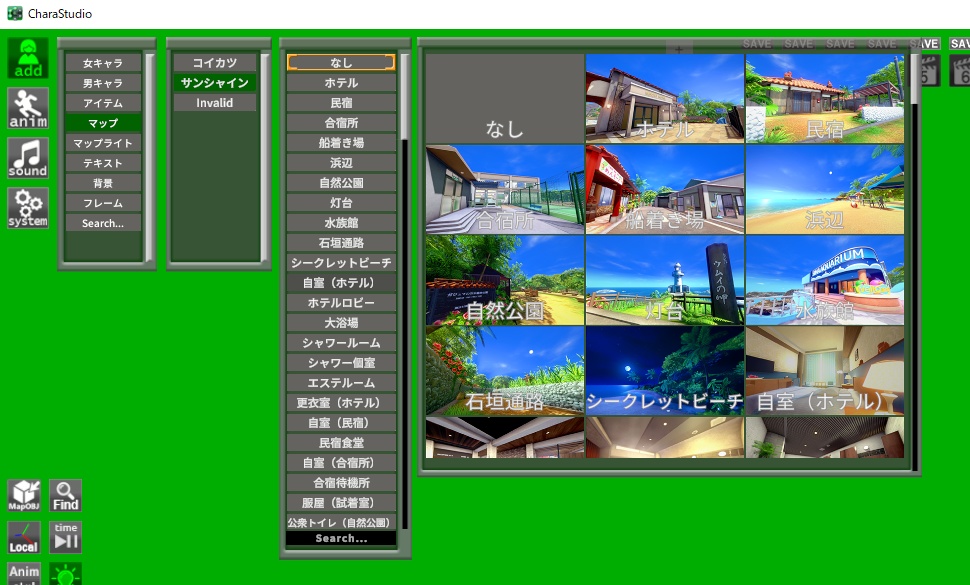The width and height of the screenshot is (970, 585).
Task: Click the Local axis icon
Action: [x=24, y=537]
